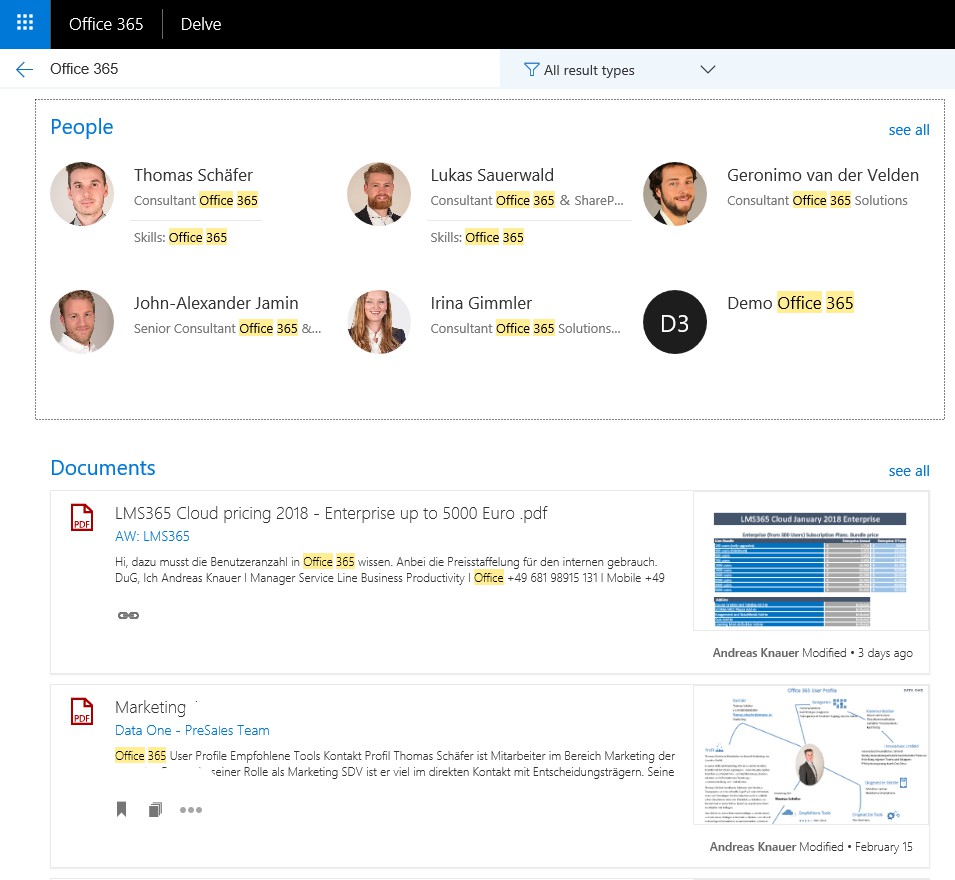Click Office 365 in the top header

click(x=106, y=24)
